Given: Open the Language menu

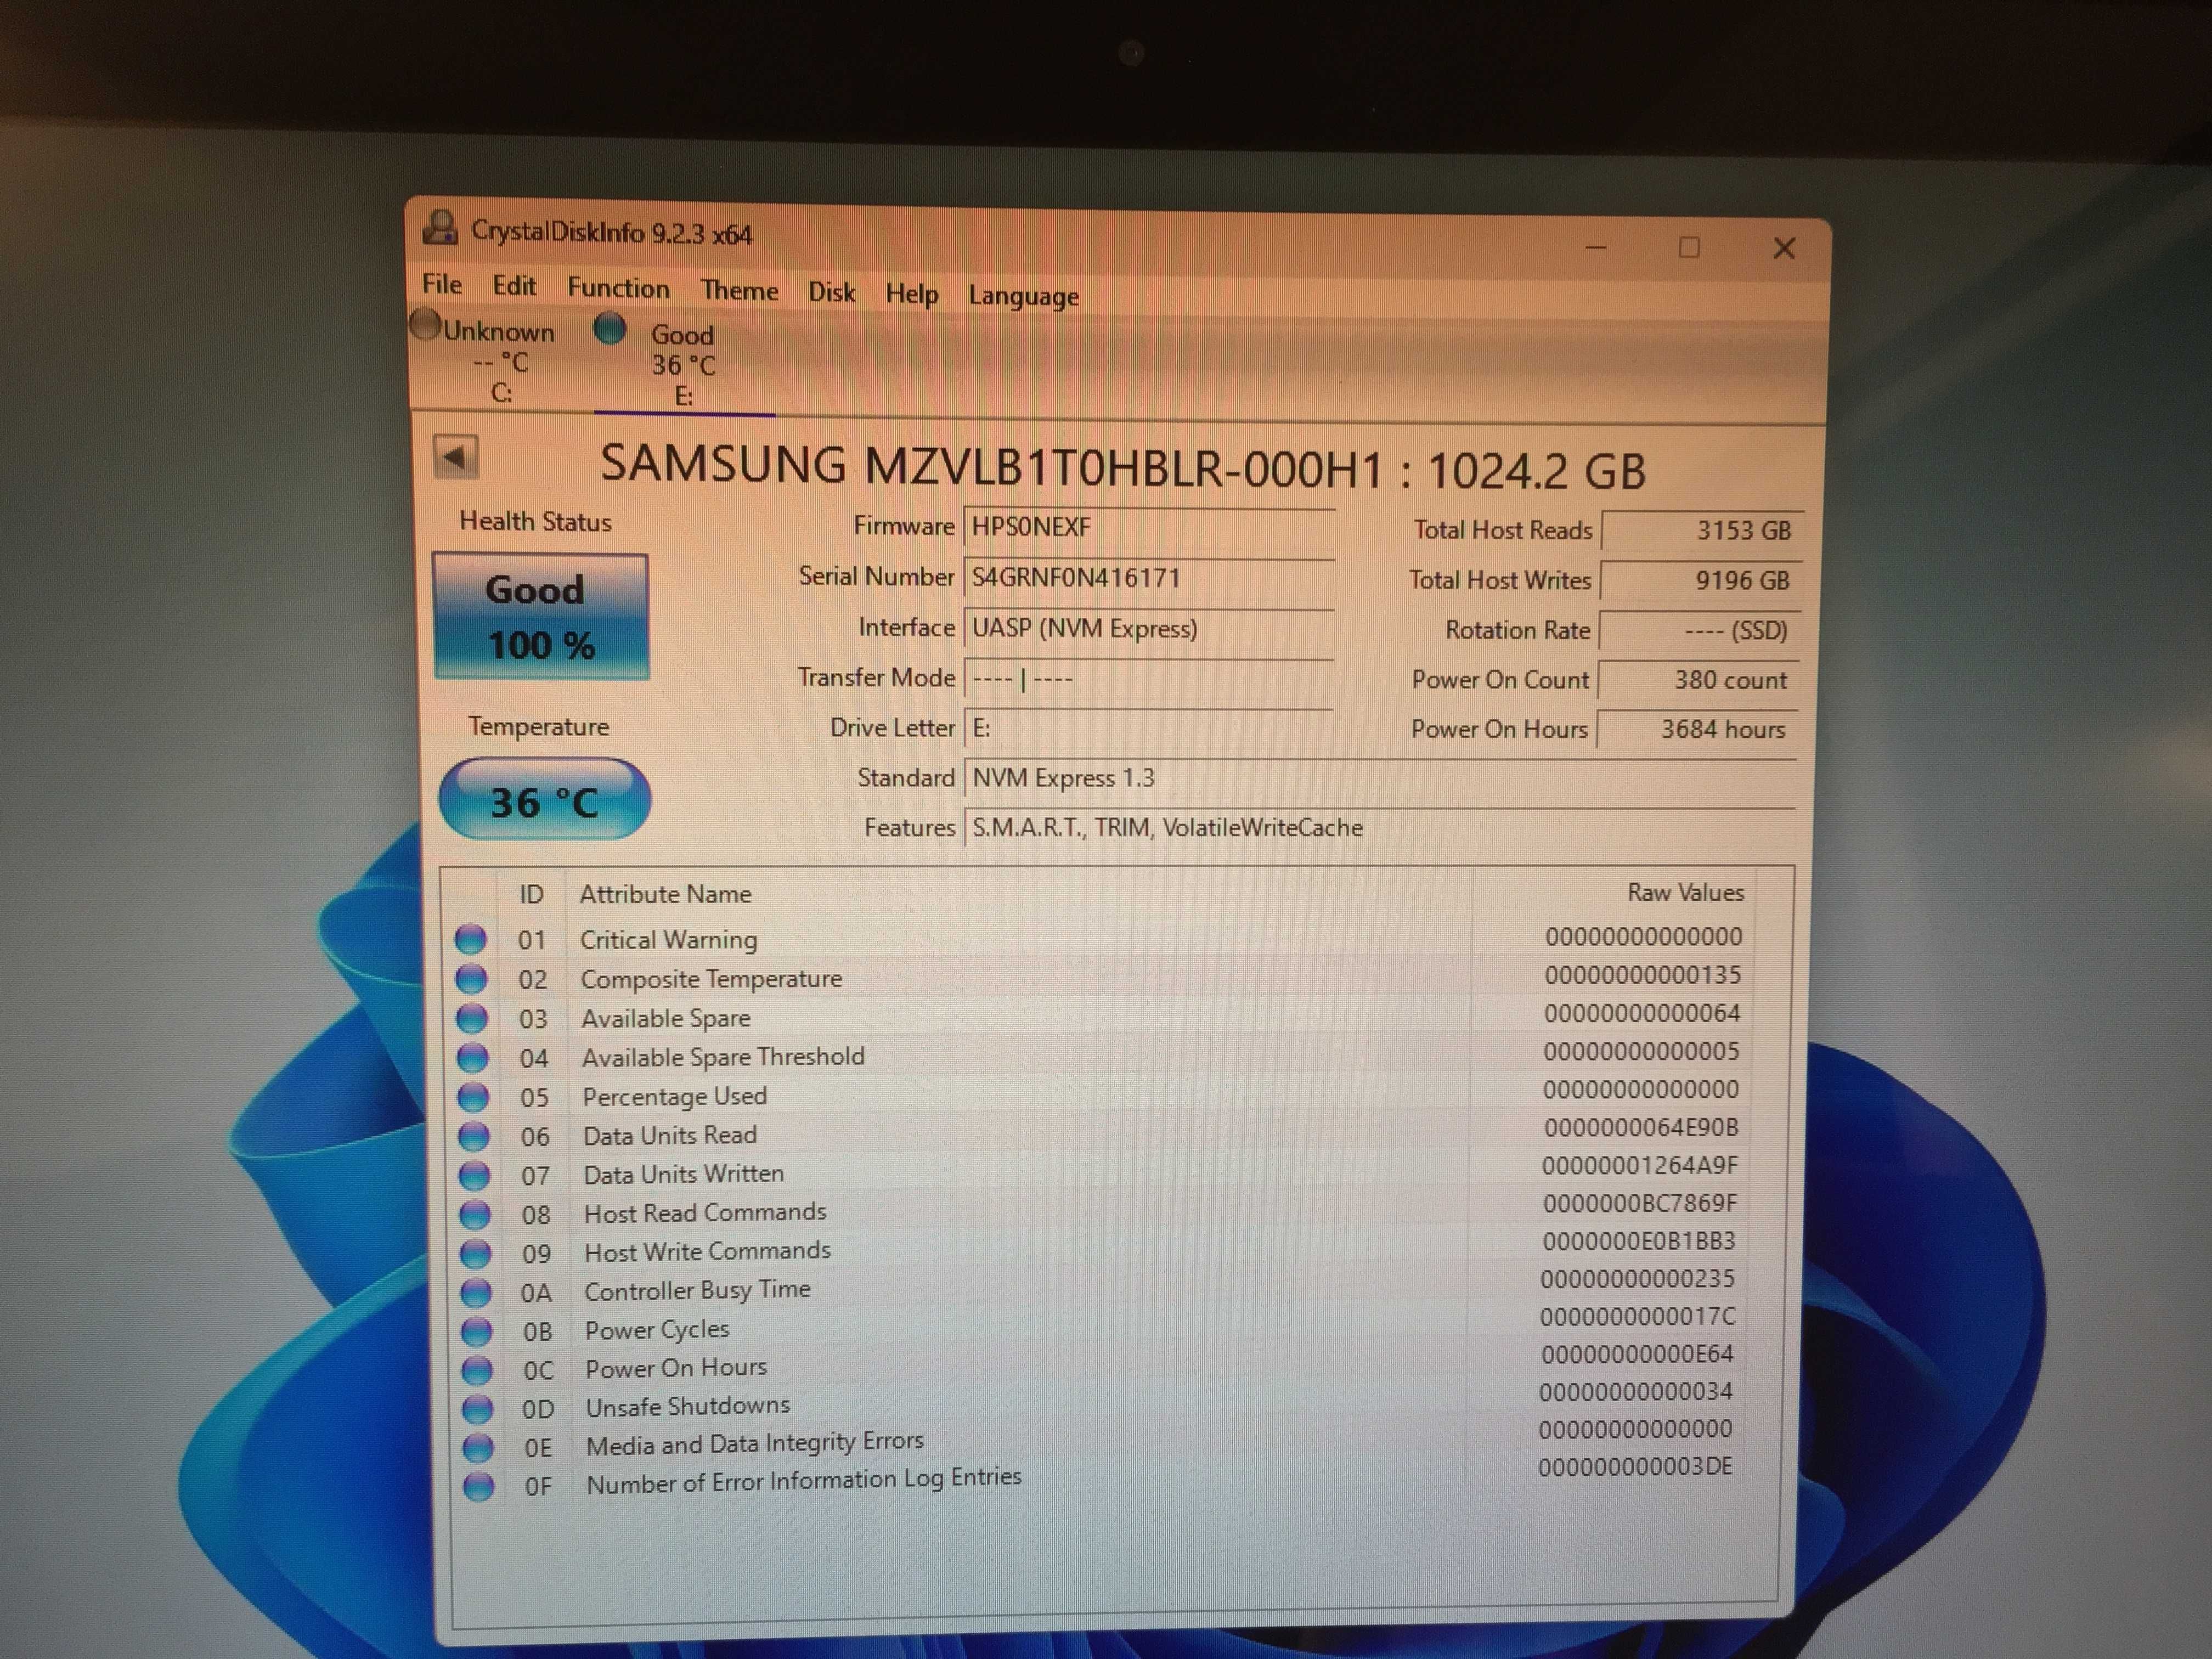Looking at the screenshot, I should 1023,296.
